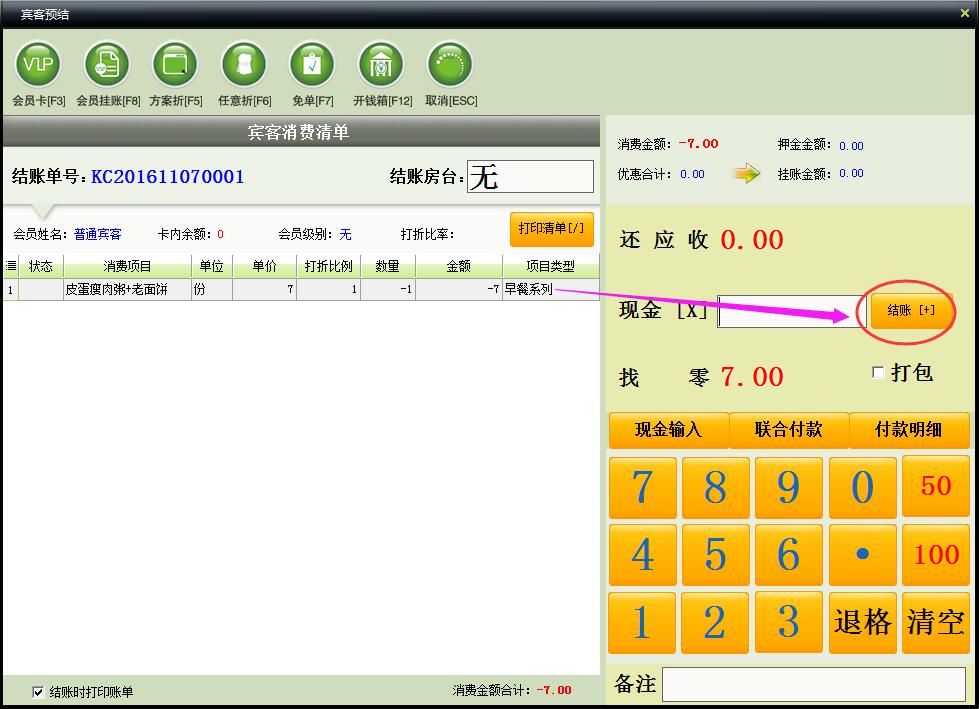Tap keypad digit 3
This screenshot has height=709, width=979.
789,622
